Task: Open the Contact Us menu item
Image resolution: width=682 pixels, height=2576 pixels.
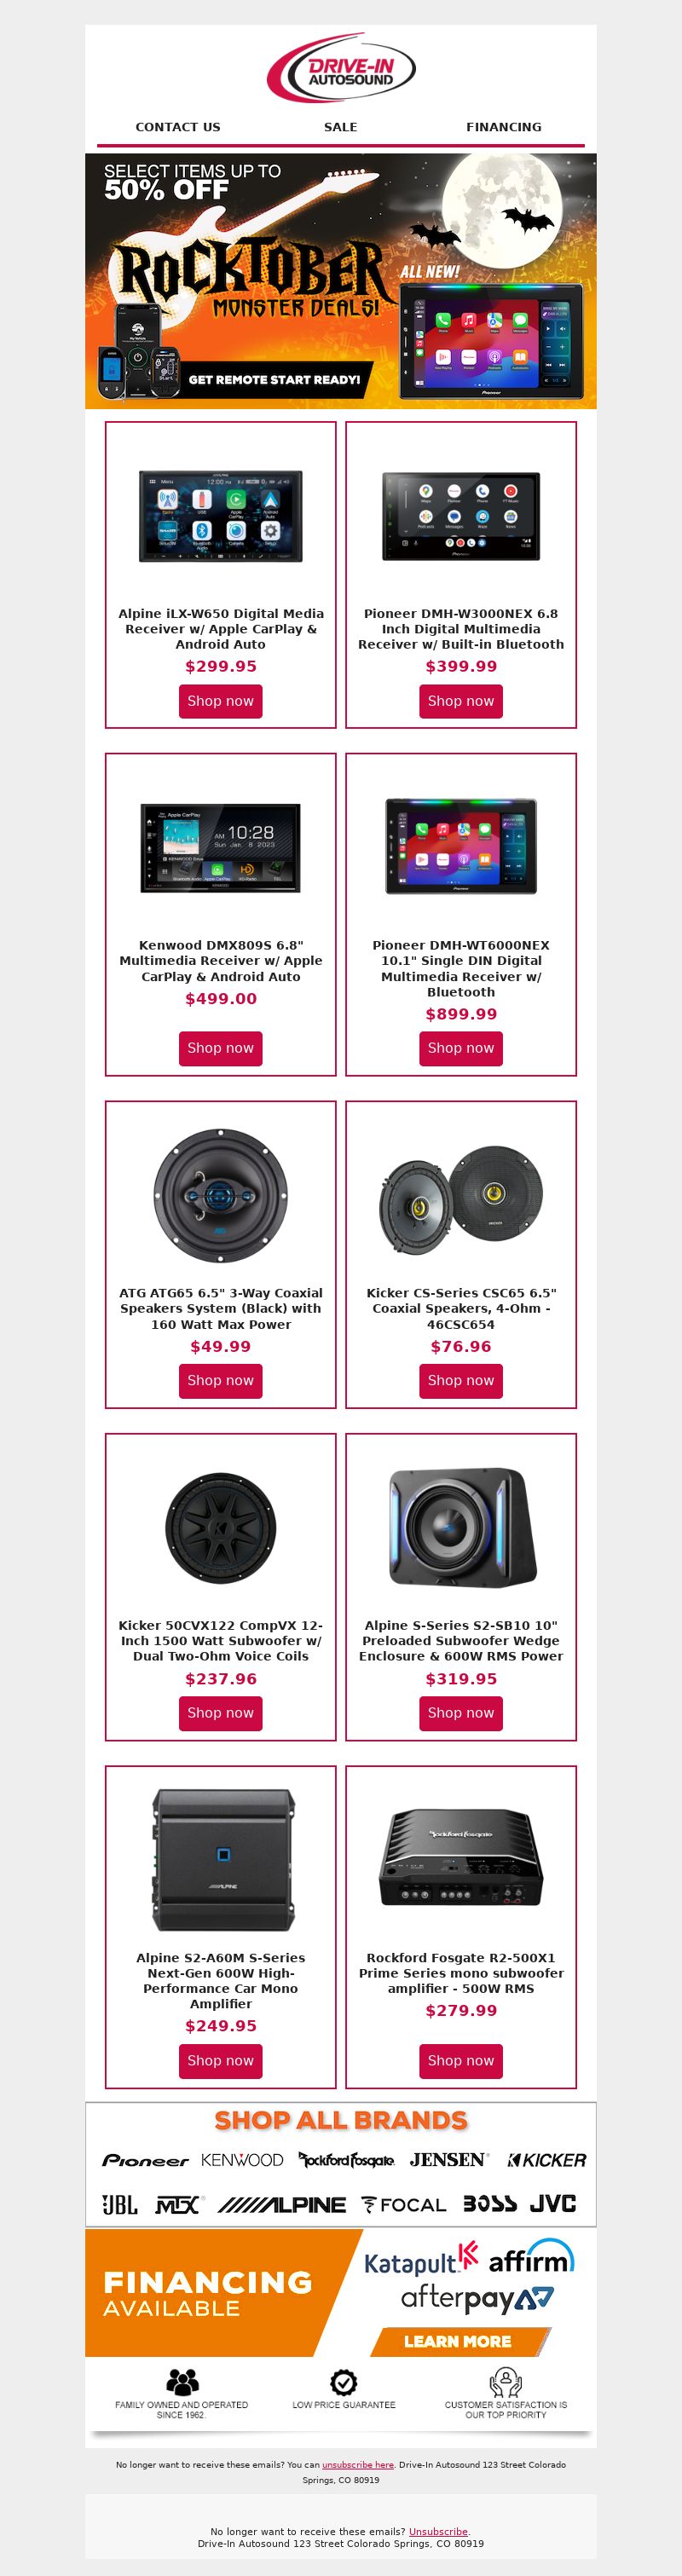Action: coord(178,127)
